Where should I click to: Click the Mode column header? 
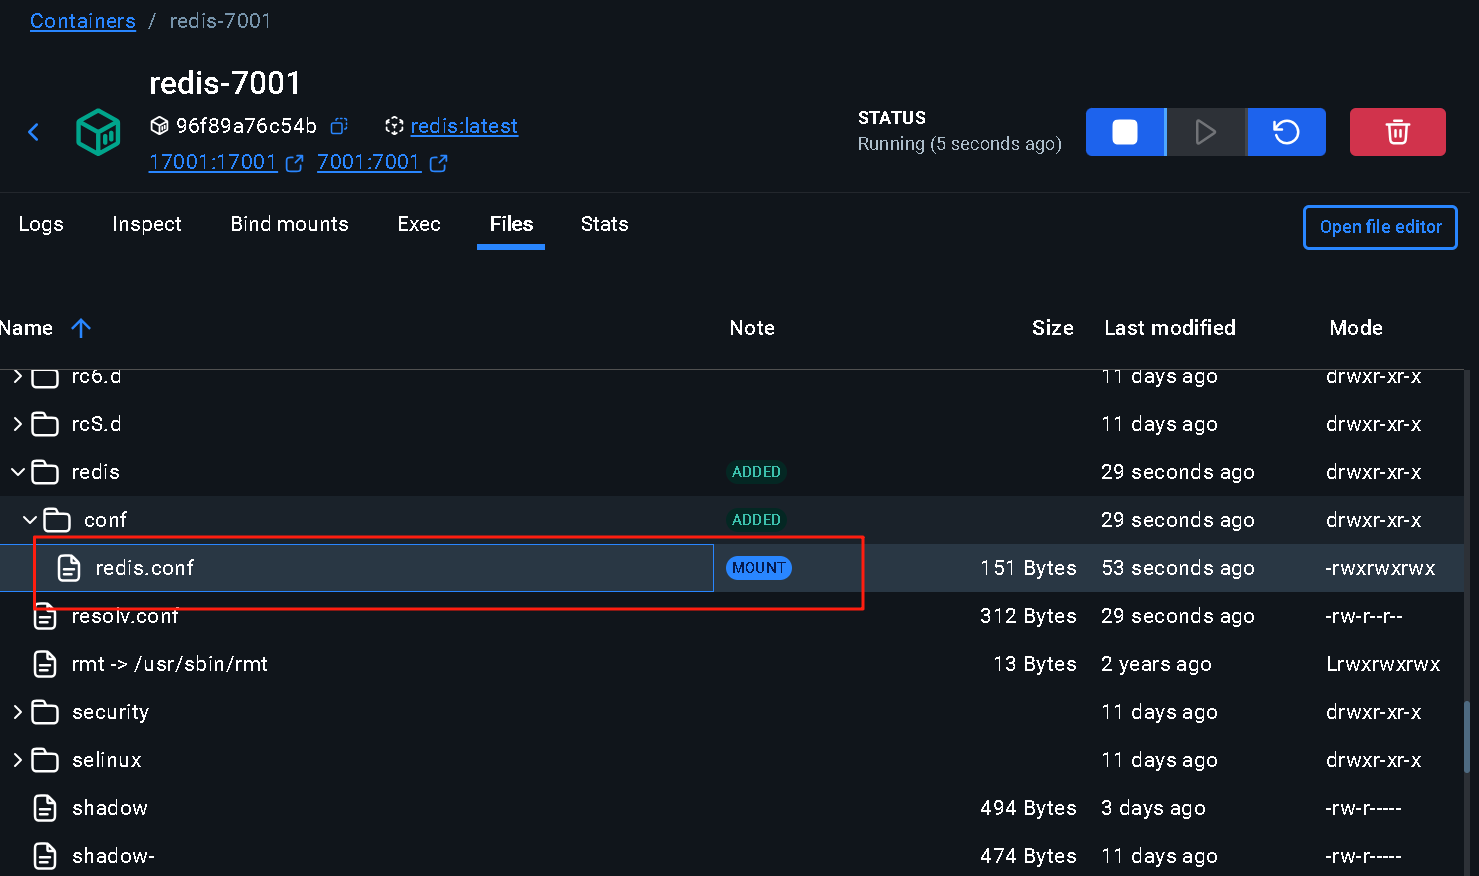pyautogui.click(x=1356, y=328)
